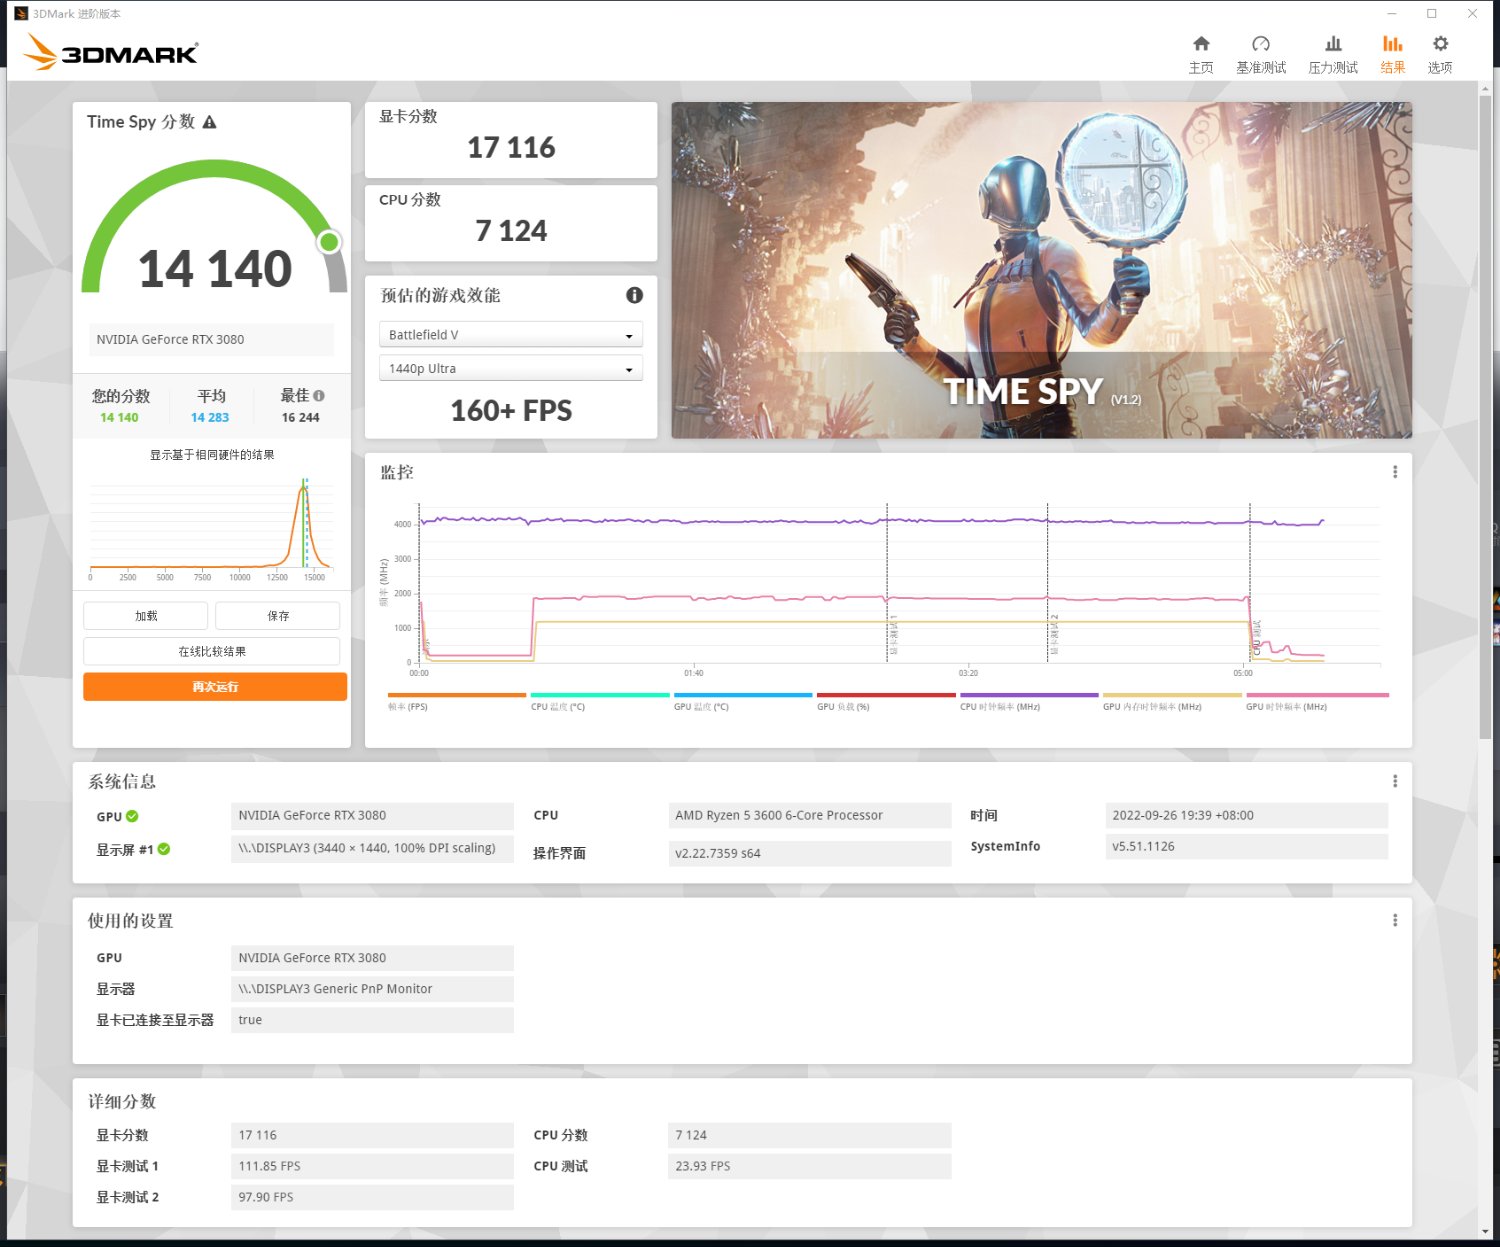This screenshot has height=1247, width=1500.
Task: Close the 3DMark window
Action: tap(1472, 14)
